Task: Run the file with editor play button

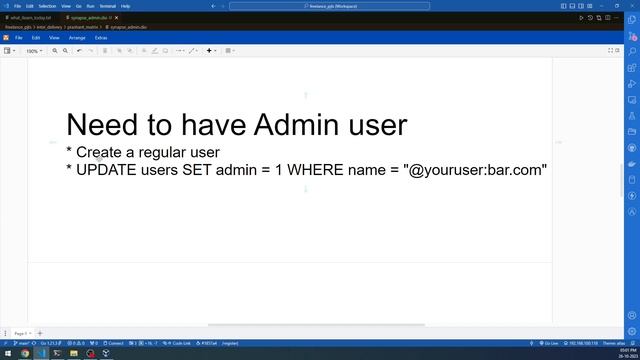Action: [x=581, y=18]
